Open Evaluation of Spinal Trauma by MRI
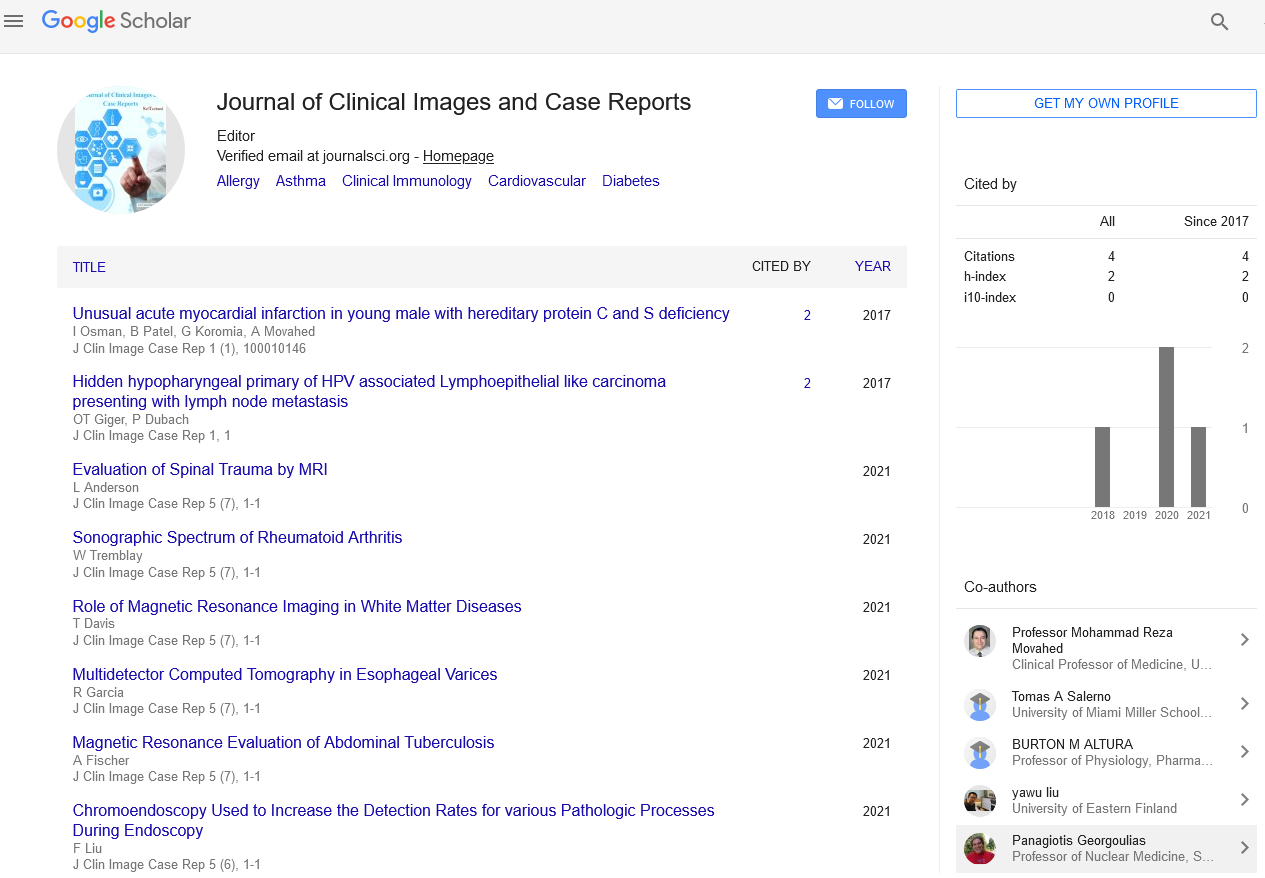Image resolution: width=1265 pixels, height=878 pixels. tap(200, 469)
